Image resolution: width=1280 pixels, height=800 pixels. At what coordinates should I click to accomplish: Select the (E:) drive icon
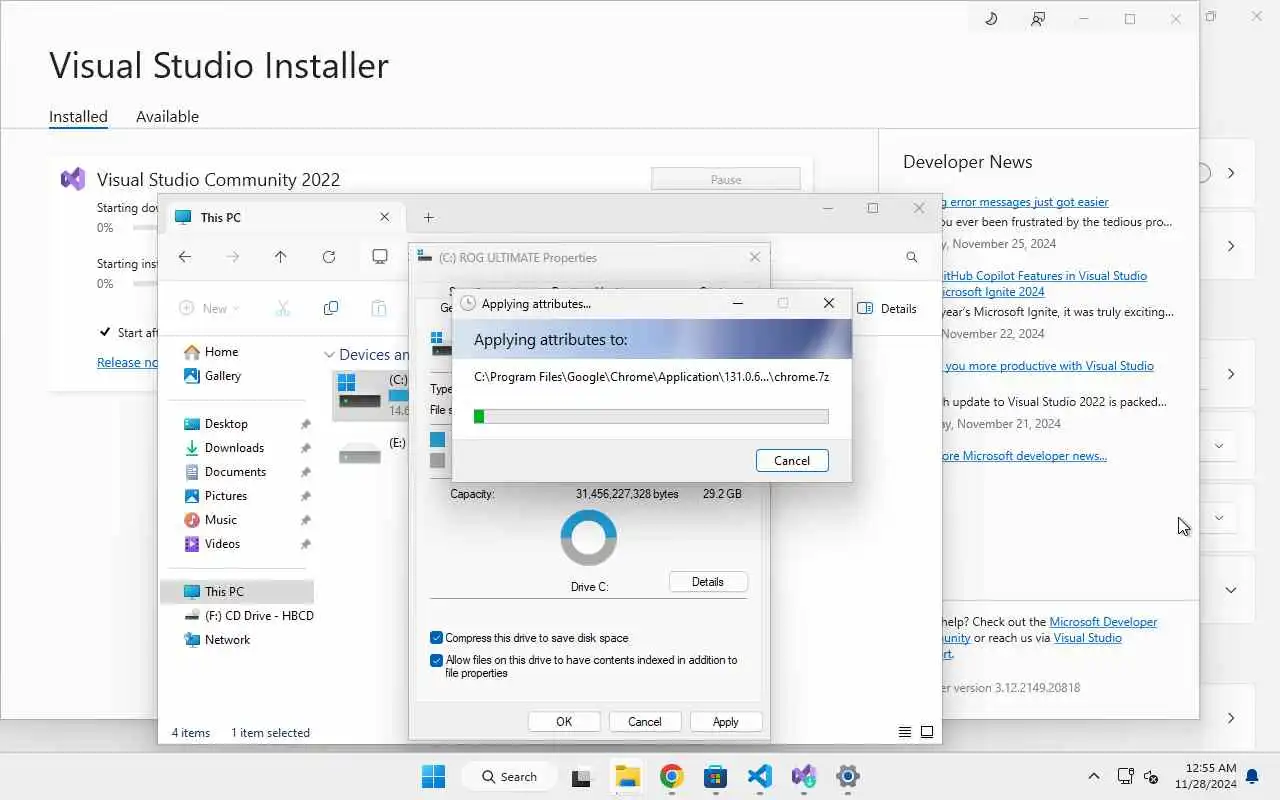pyautogui.click(x=359, y=452)
